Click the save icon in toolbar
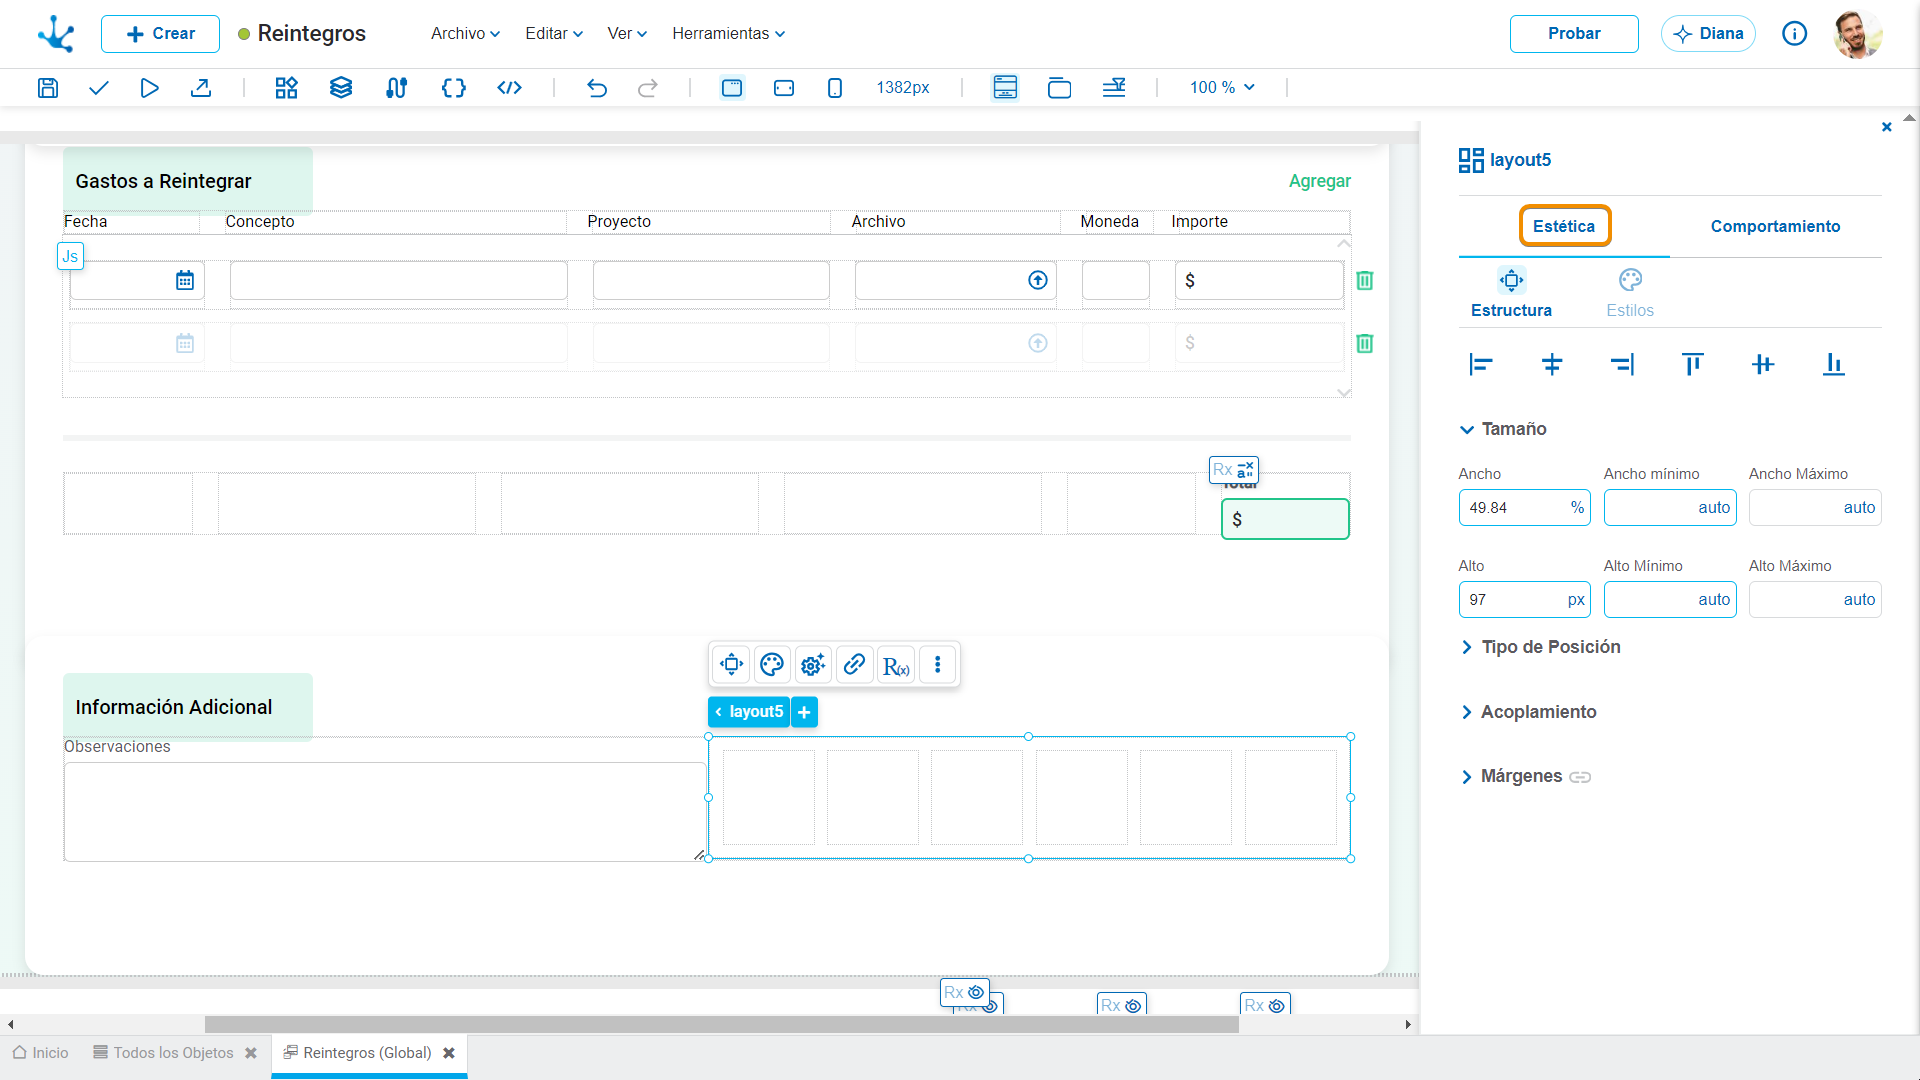1920x1080 pixels. (x=47, y=88)
